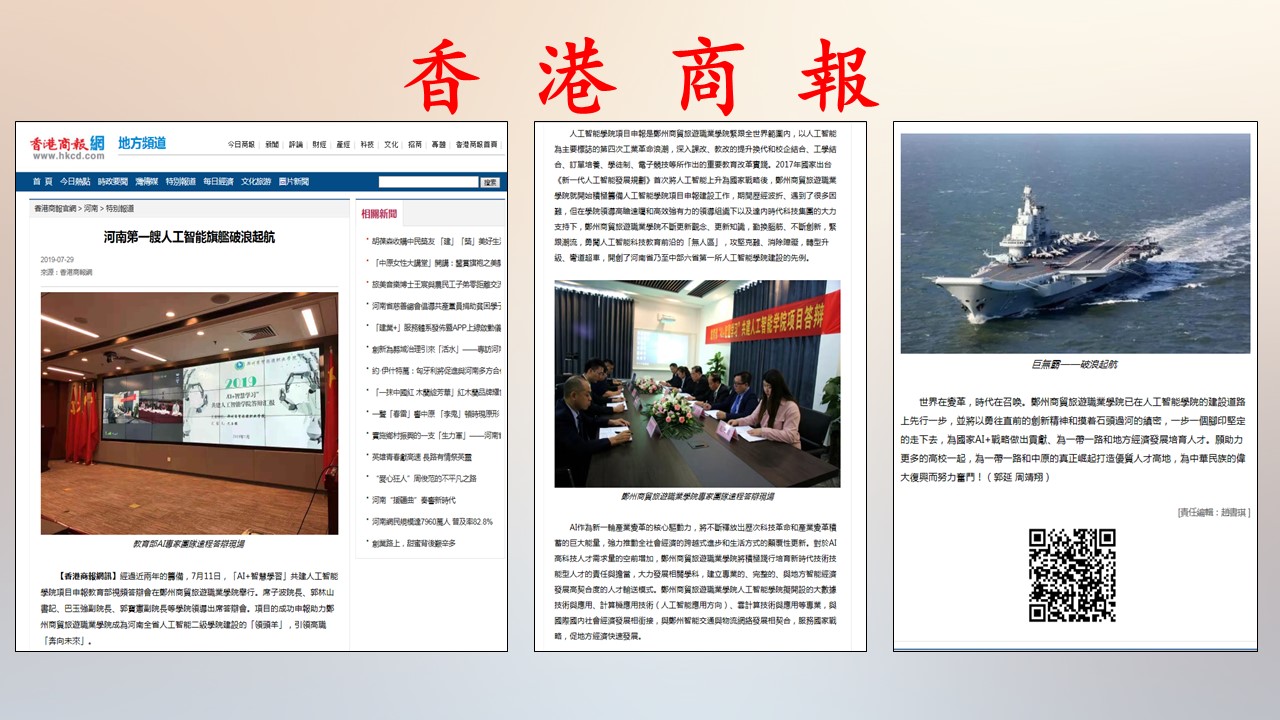The width and height of the screenshot is (1280, 720).
Task: Go to 香港商報首頁 link
Action: 477,145
